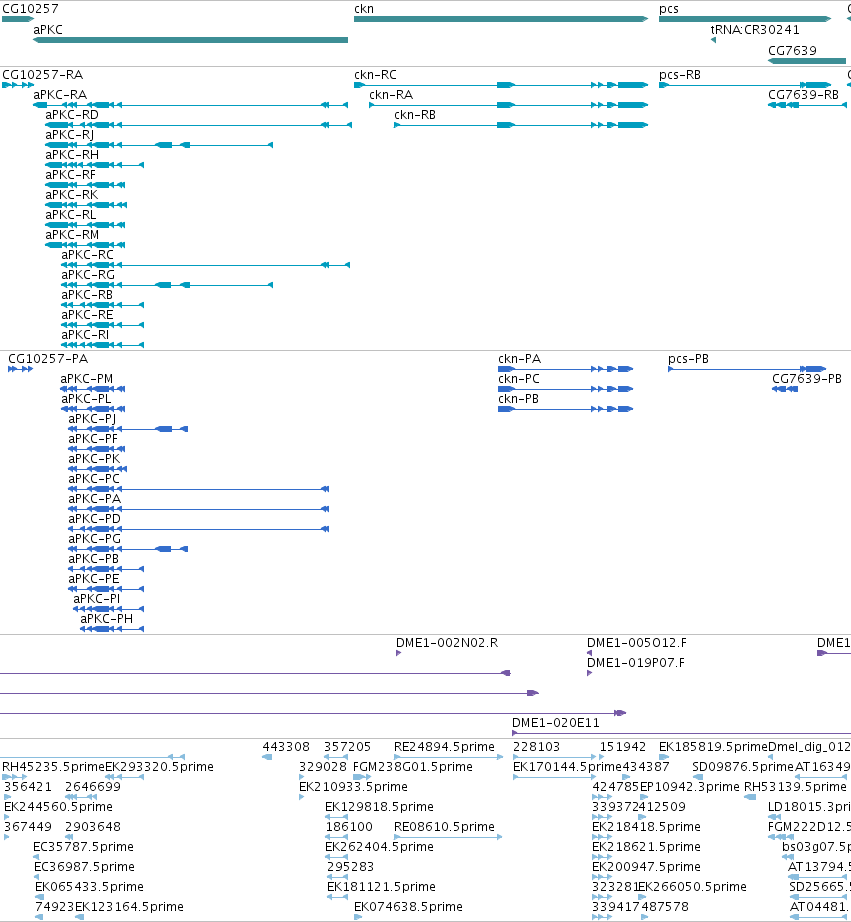Select the tRNA:CR30241 label

(755, 30)
